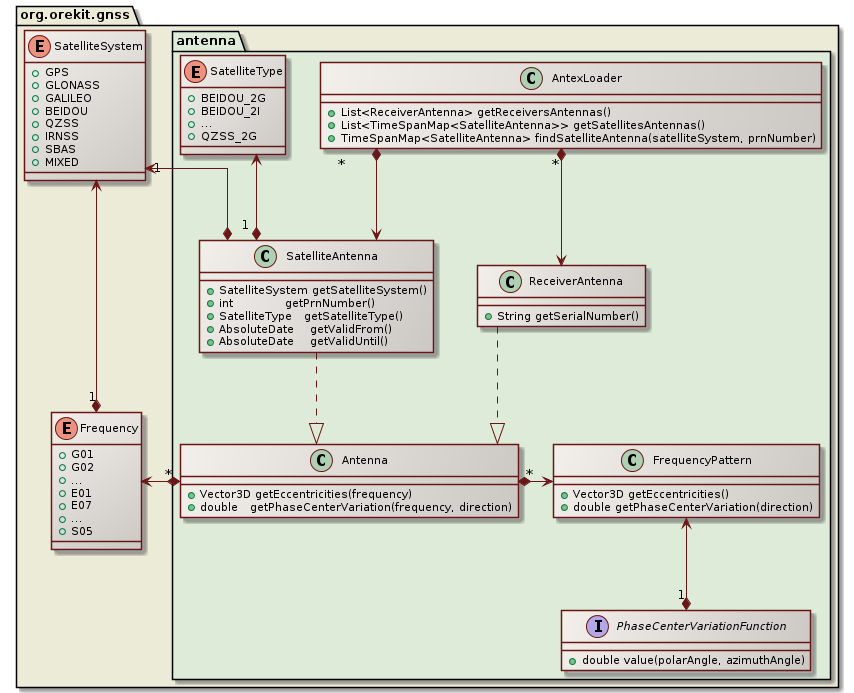
Task: Click the SatelliteAntenna class title bar
Action: 330,256
